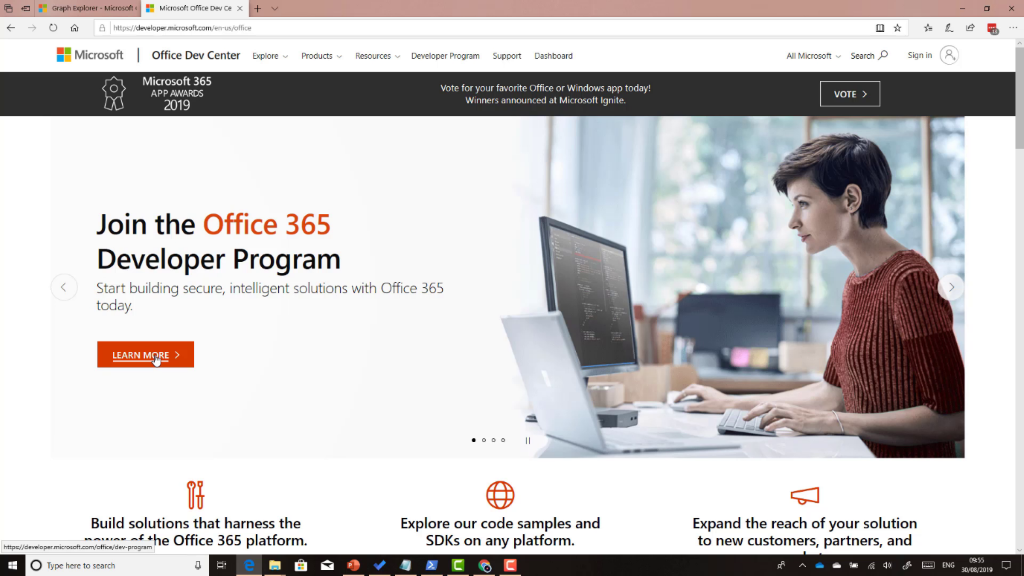Viewport: 1024px width, 576px height.
Task: Click the VOTE button
Action: 850,94
